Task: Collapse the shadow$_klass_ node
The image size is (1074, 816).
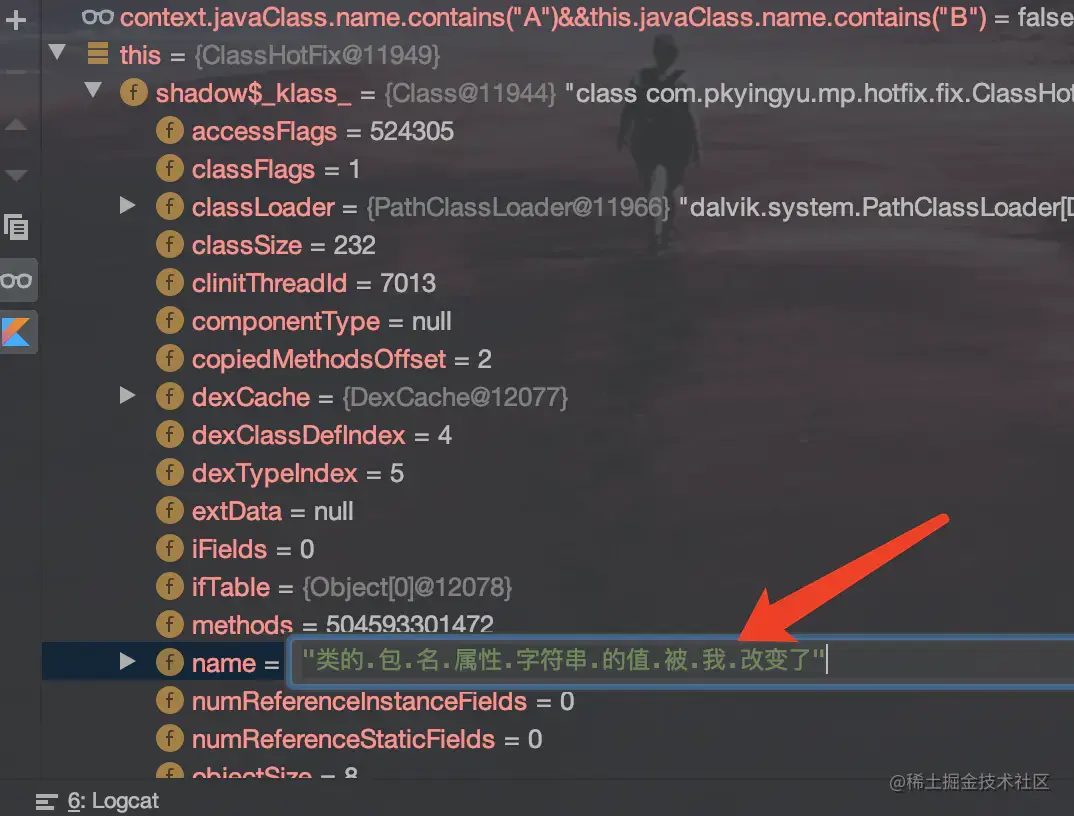Action: coord(93,90)
